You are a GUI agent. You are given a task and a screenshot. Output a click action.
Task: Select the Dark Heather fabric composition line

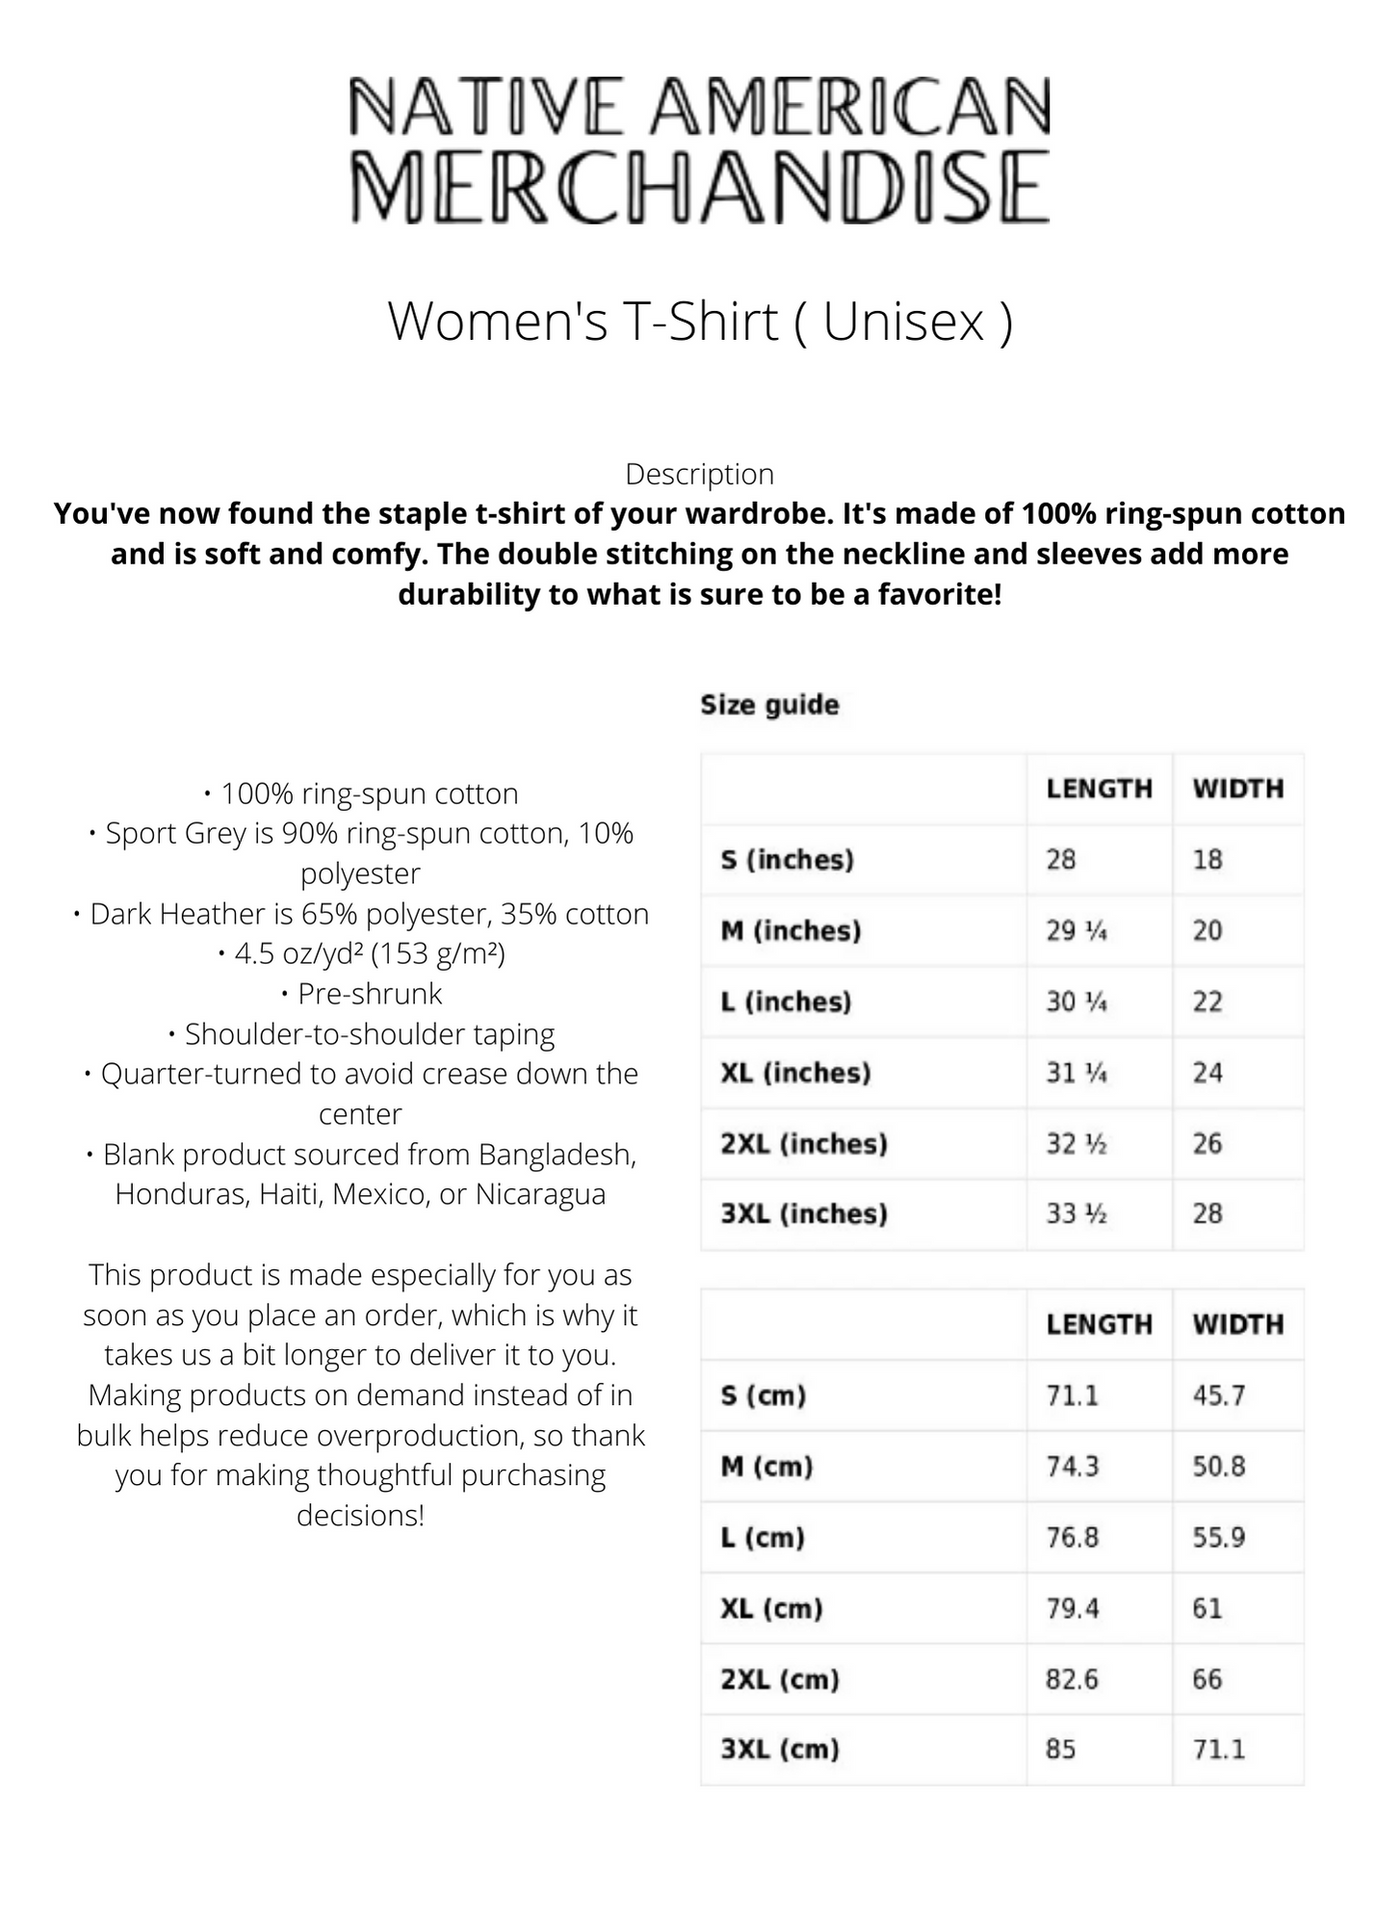pyautogui.click(x=360, y=914)
